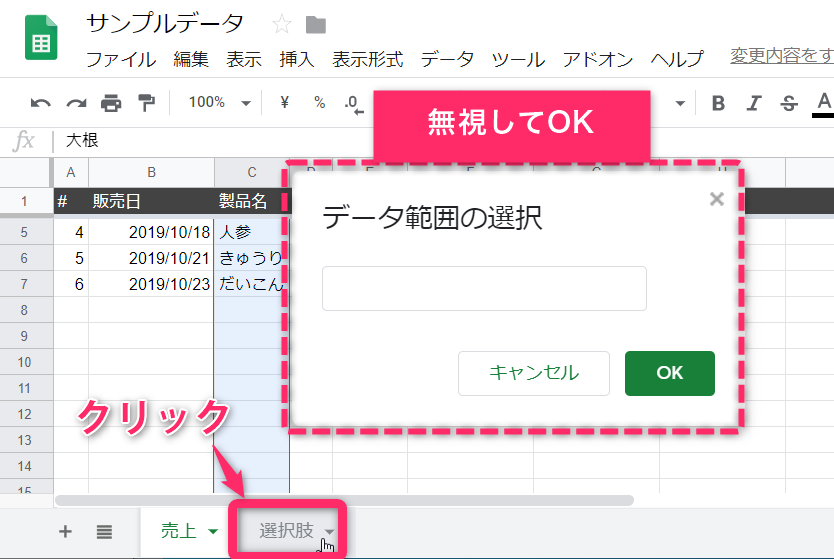This screenshot has height=559, width=834.
Task: Focus the data range input field
Action: coord(484,288)
